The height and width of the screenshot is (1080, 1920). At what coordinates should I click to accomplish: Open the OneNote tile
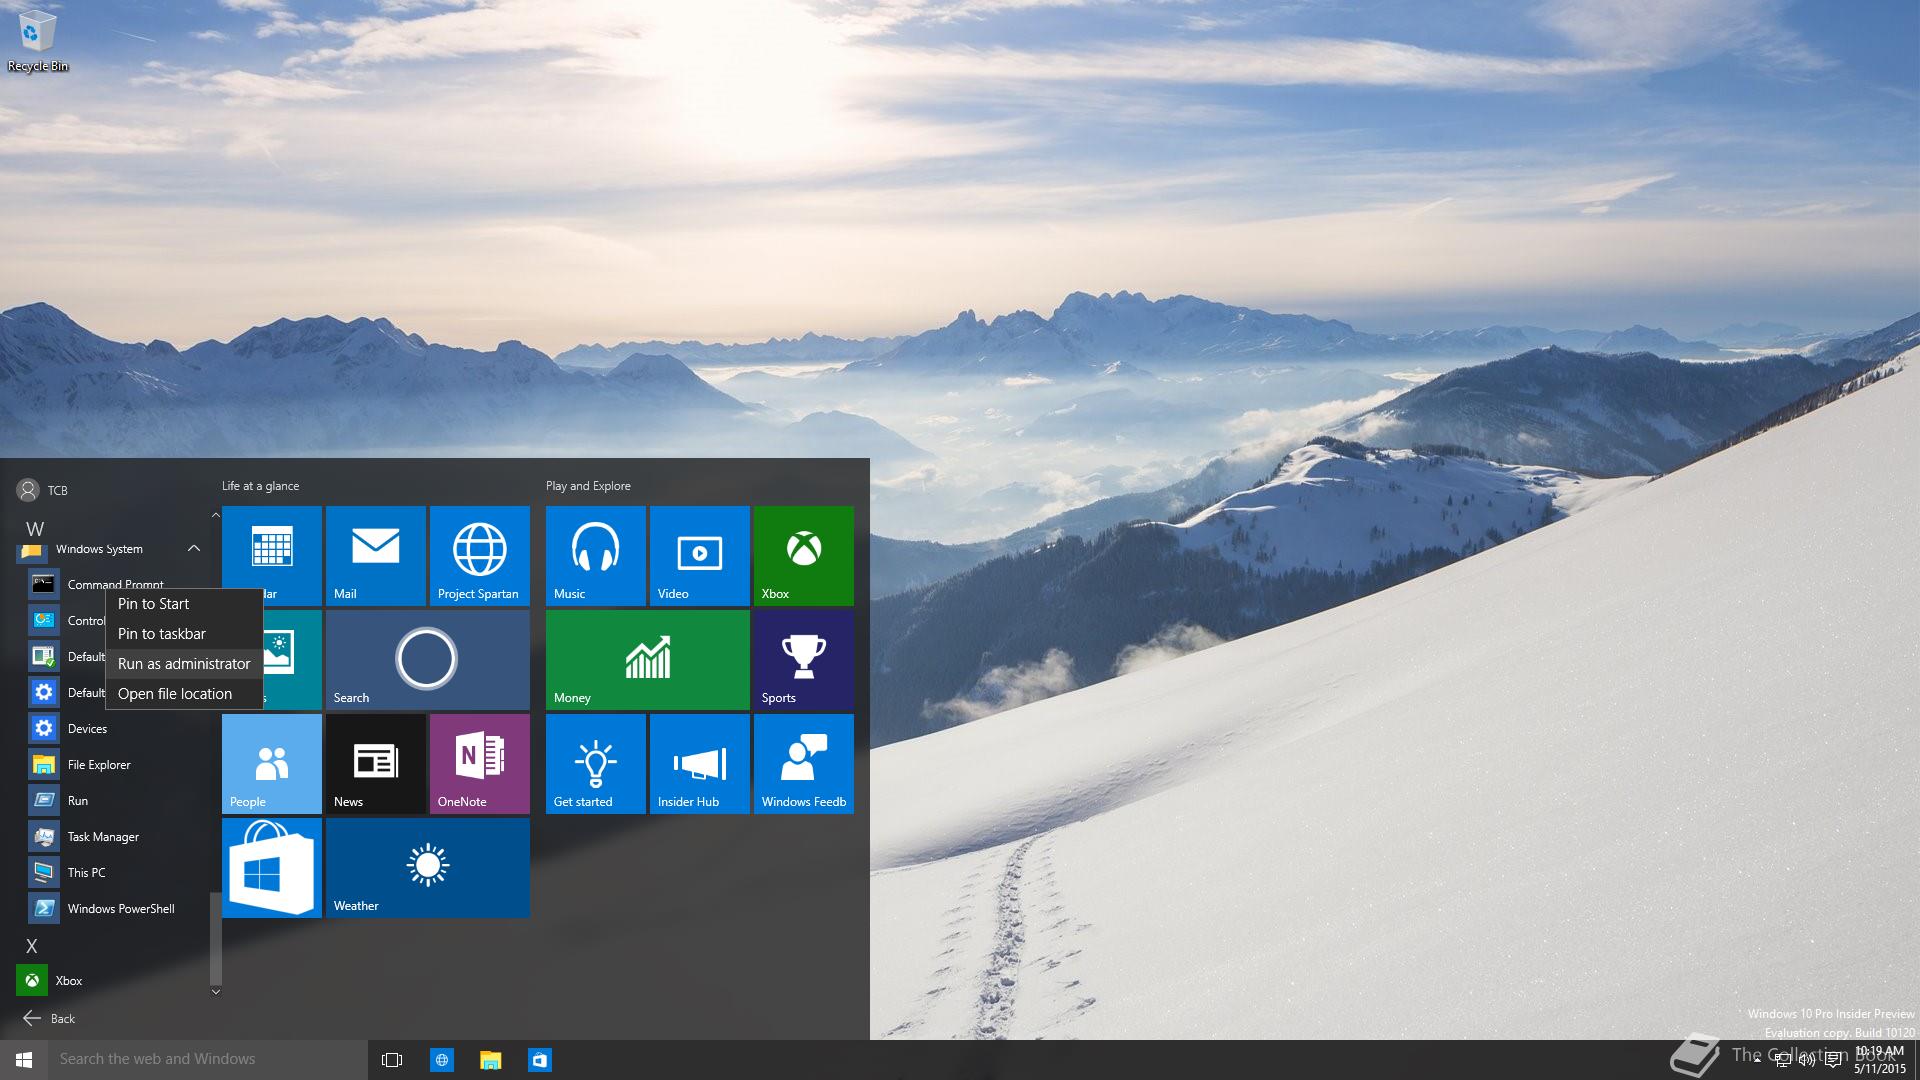pyautogui.click(x=479, y=763)
